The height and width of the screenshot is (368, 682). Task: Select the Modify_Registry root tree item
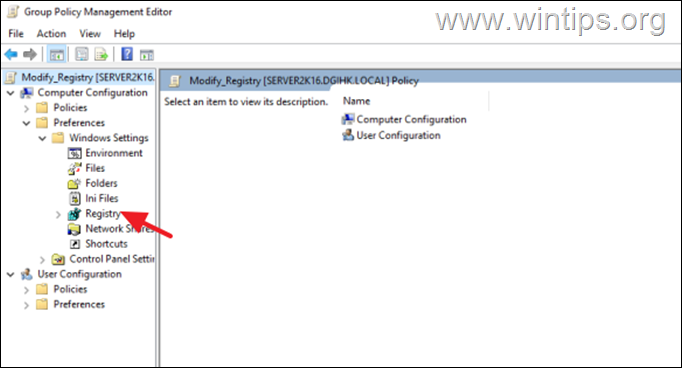[80, 77]
